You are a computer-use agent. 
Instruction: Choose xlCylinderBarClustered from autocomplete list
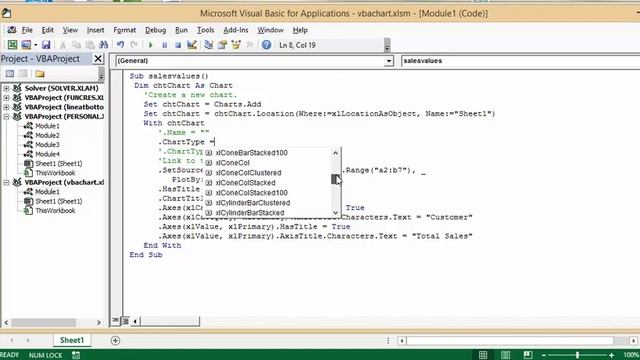point(253,203)
